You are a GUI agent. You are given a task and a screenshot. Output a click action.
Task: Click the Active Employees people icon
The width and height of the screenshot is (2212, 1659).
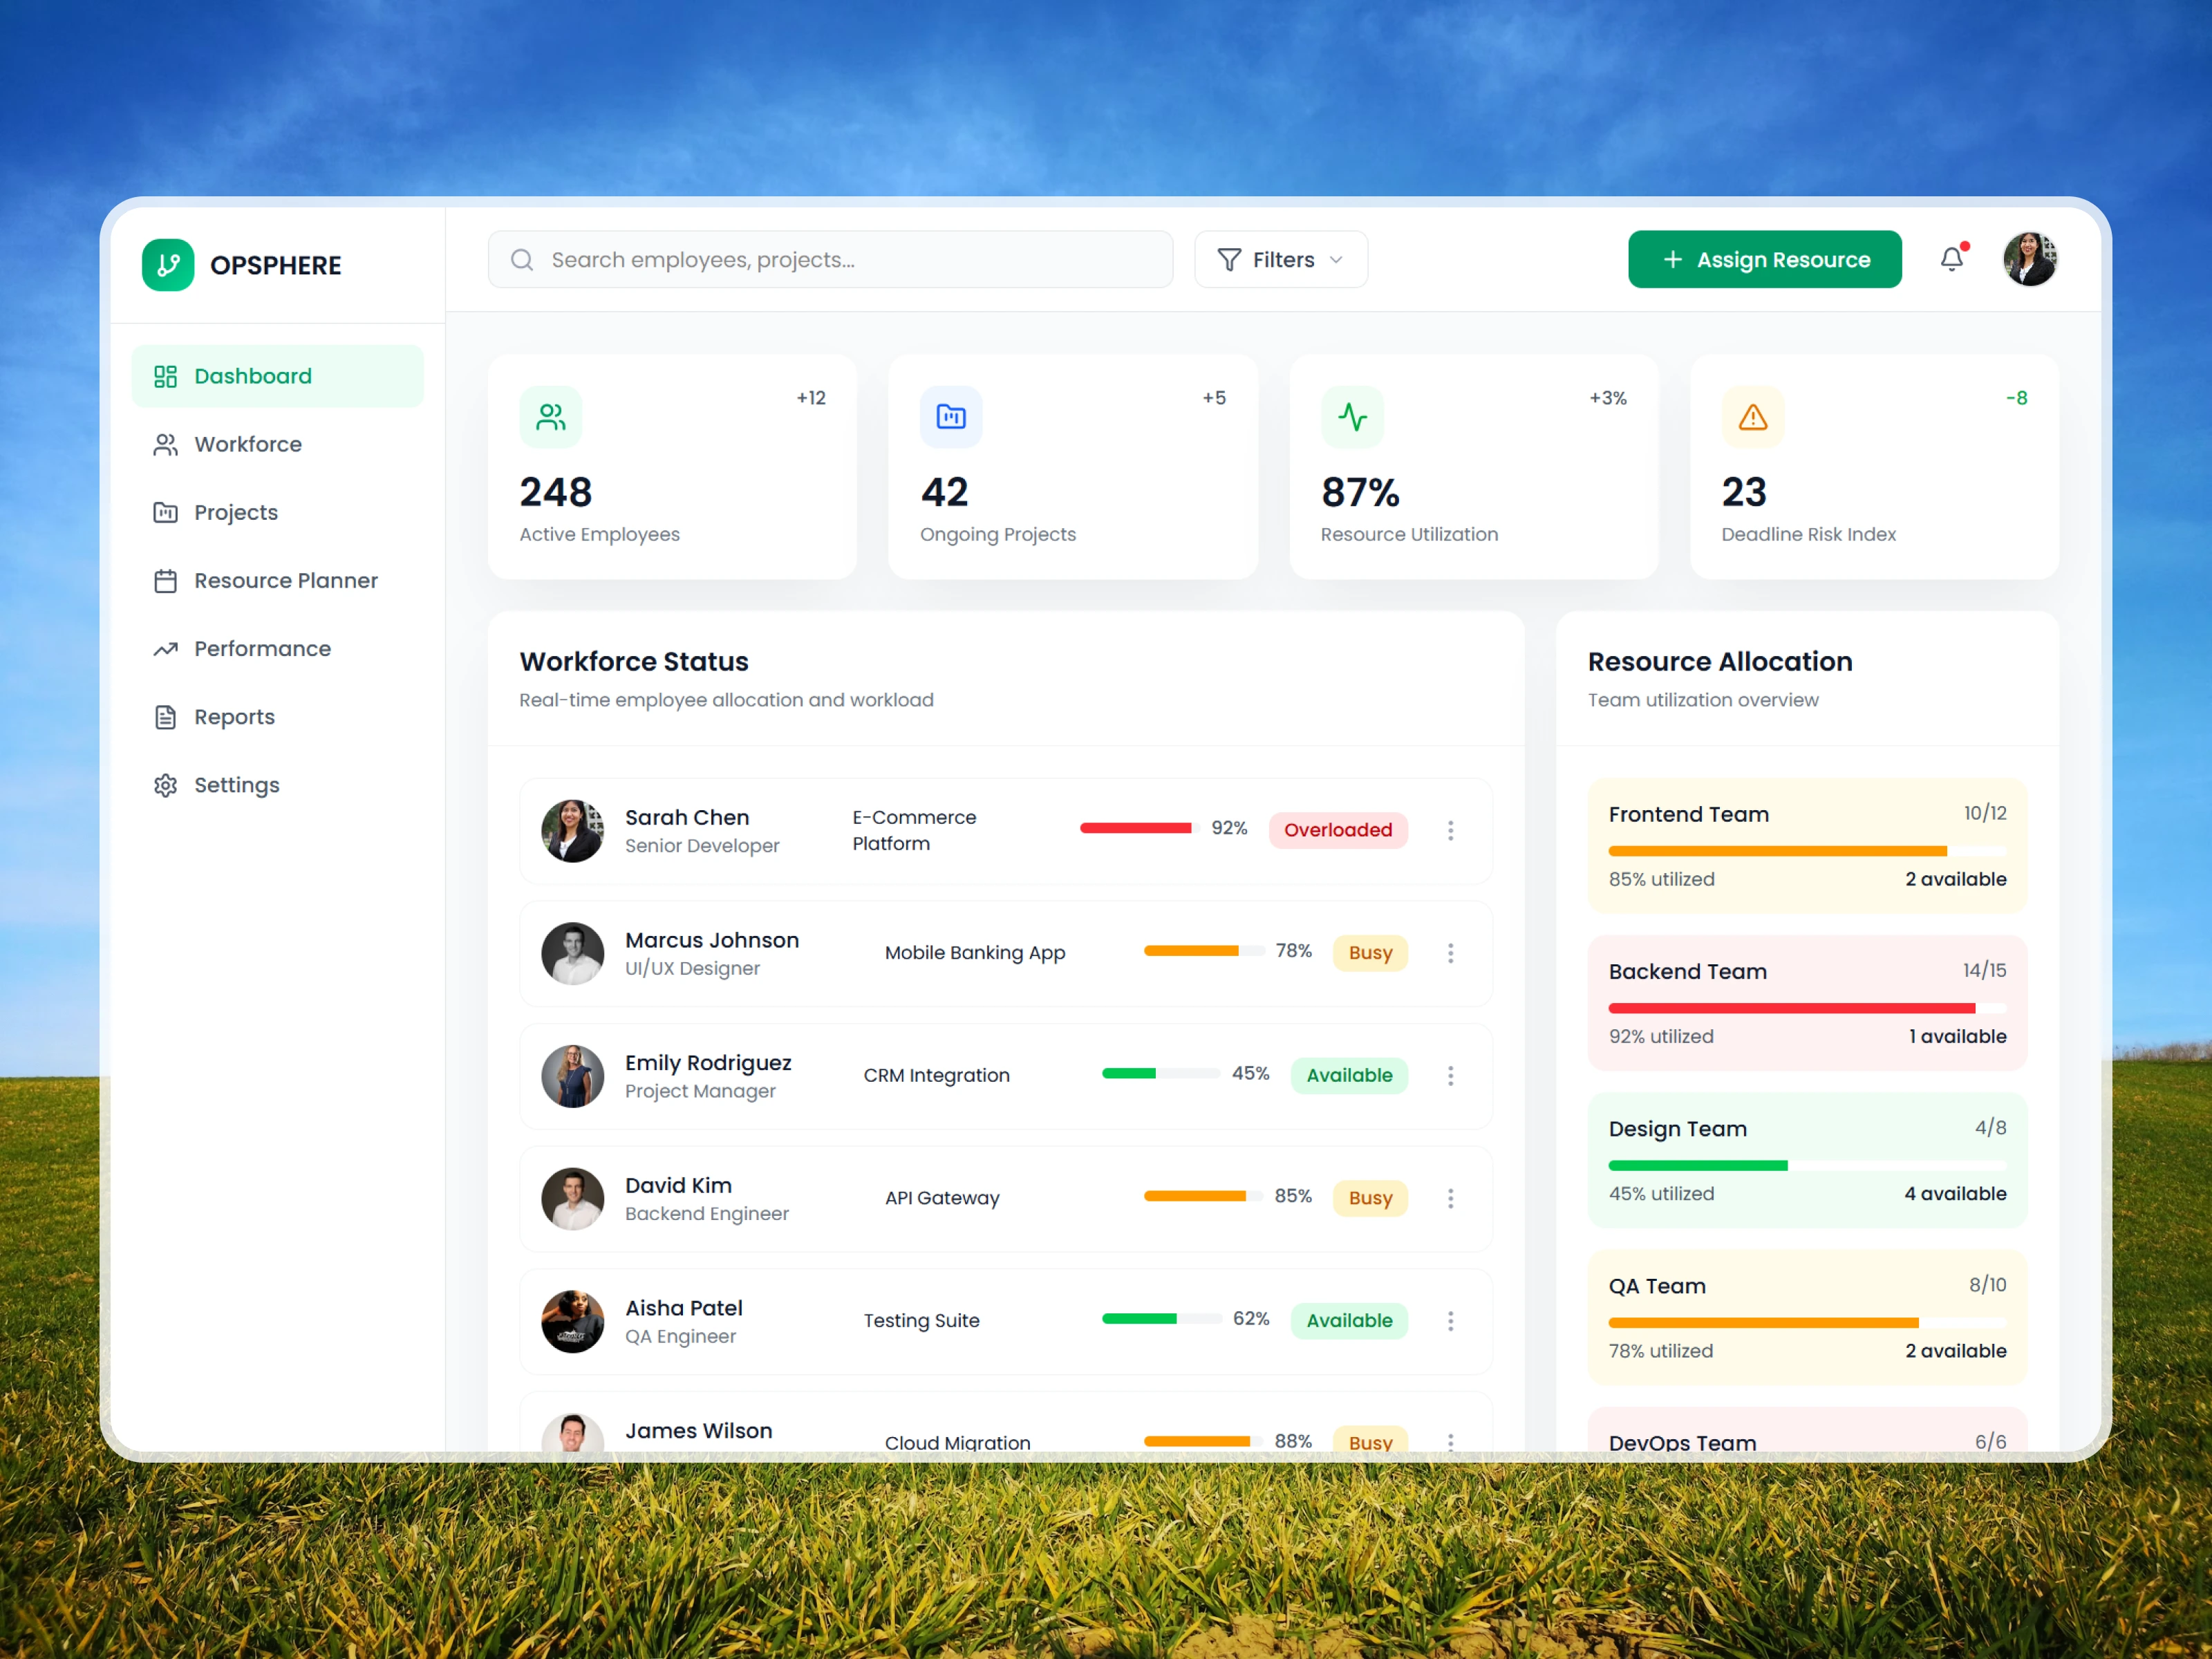[551, 417]
